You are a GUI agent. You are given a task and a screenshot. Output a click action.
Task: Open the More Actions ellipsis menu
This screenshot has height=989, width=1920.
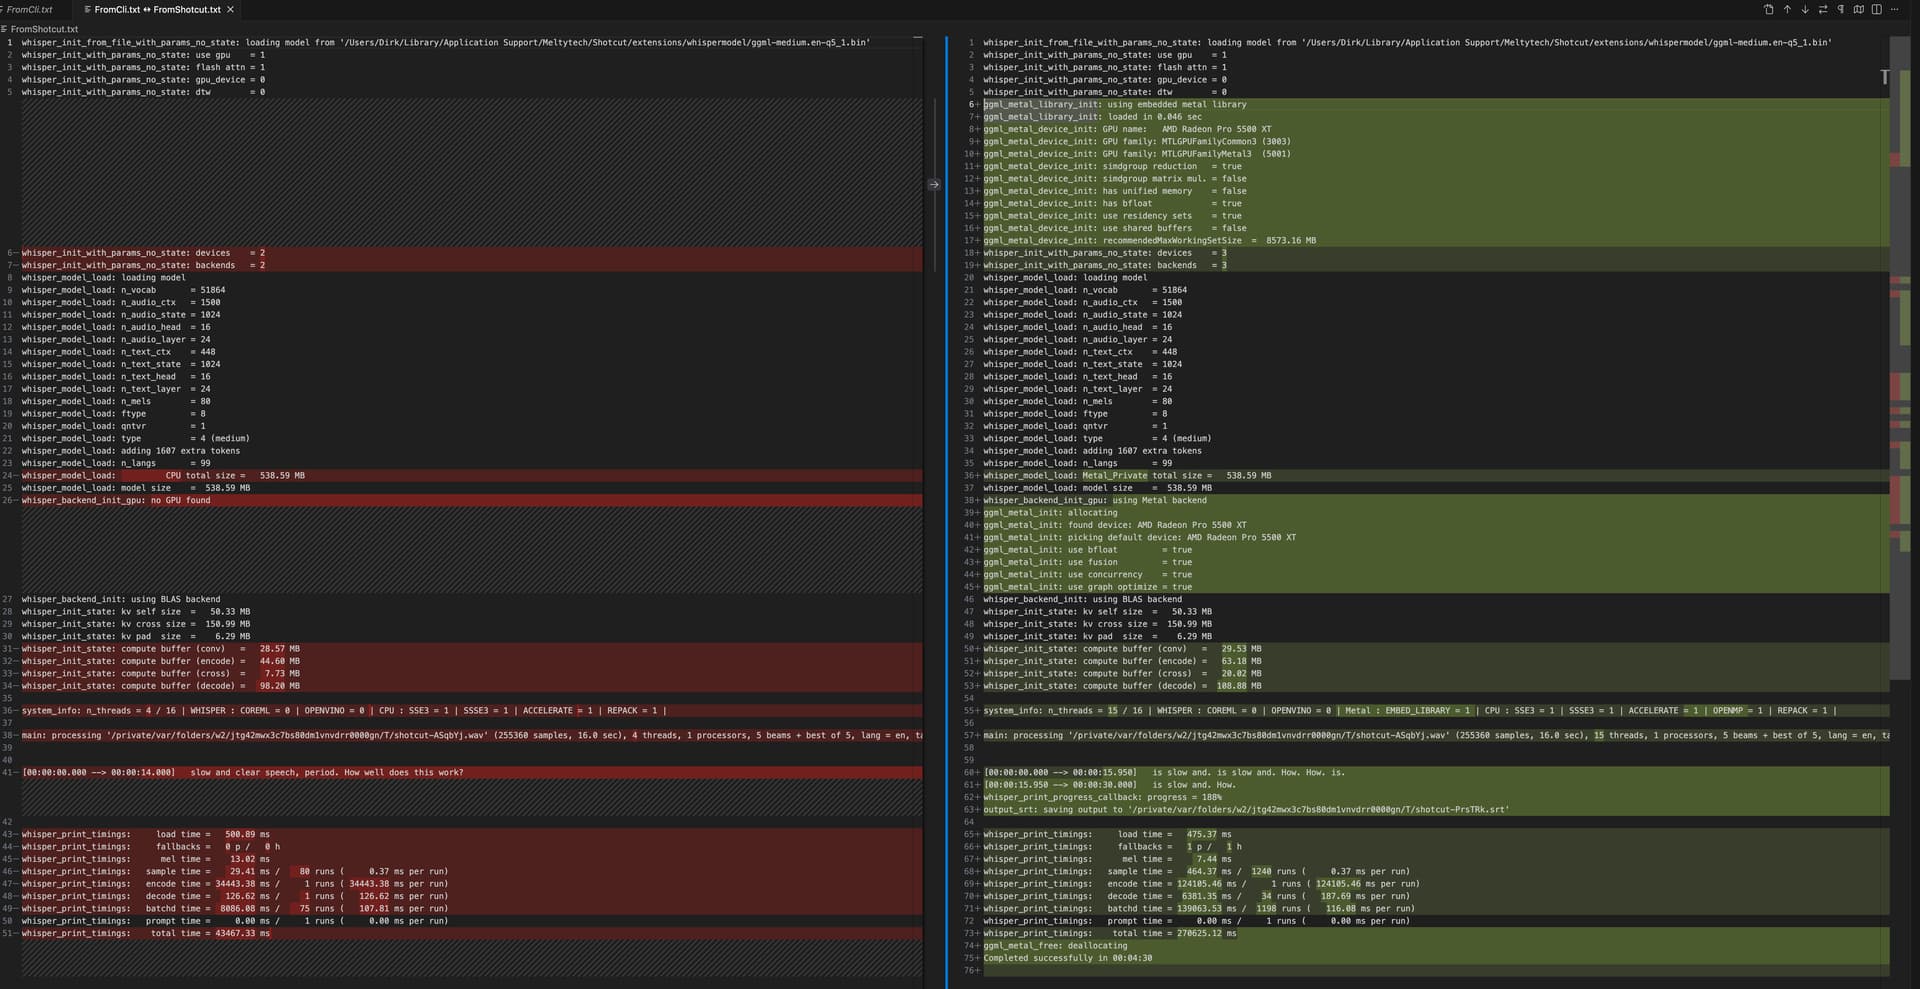pos(1895,9)
